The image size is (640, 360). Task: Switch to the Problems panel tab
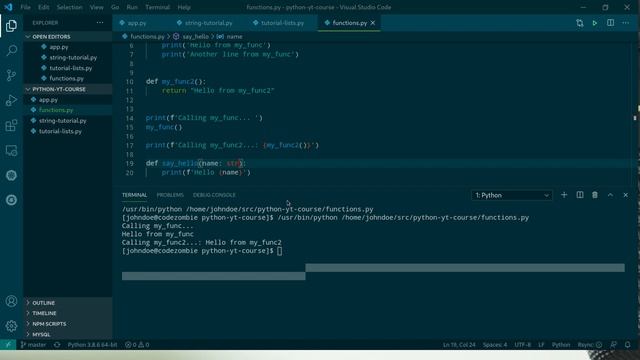coord(170,195)
